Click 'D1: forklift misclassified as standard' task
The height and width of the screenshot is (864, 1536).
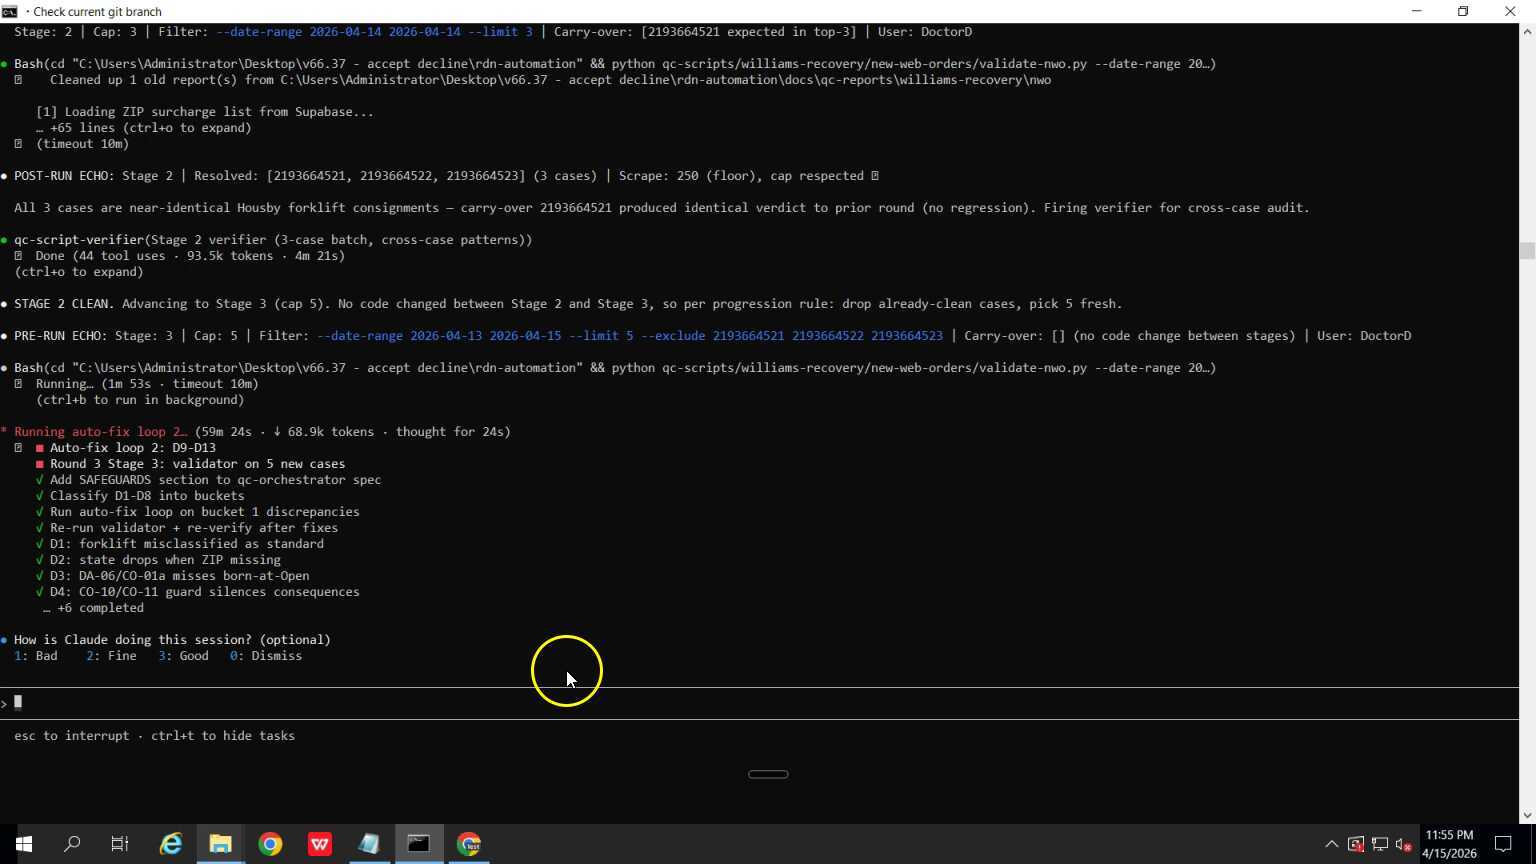coord(187,544)
